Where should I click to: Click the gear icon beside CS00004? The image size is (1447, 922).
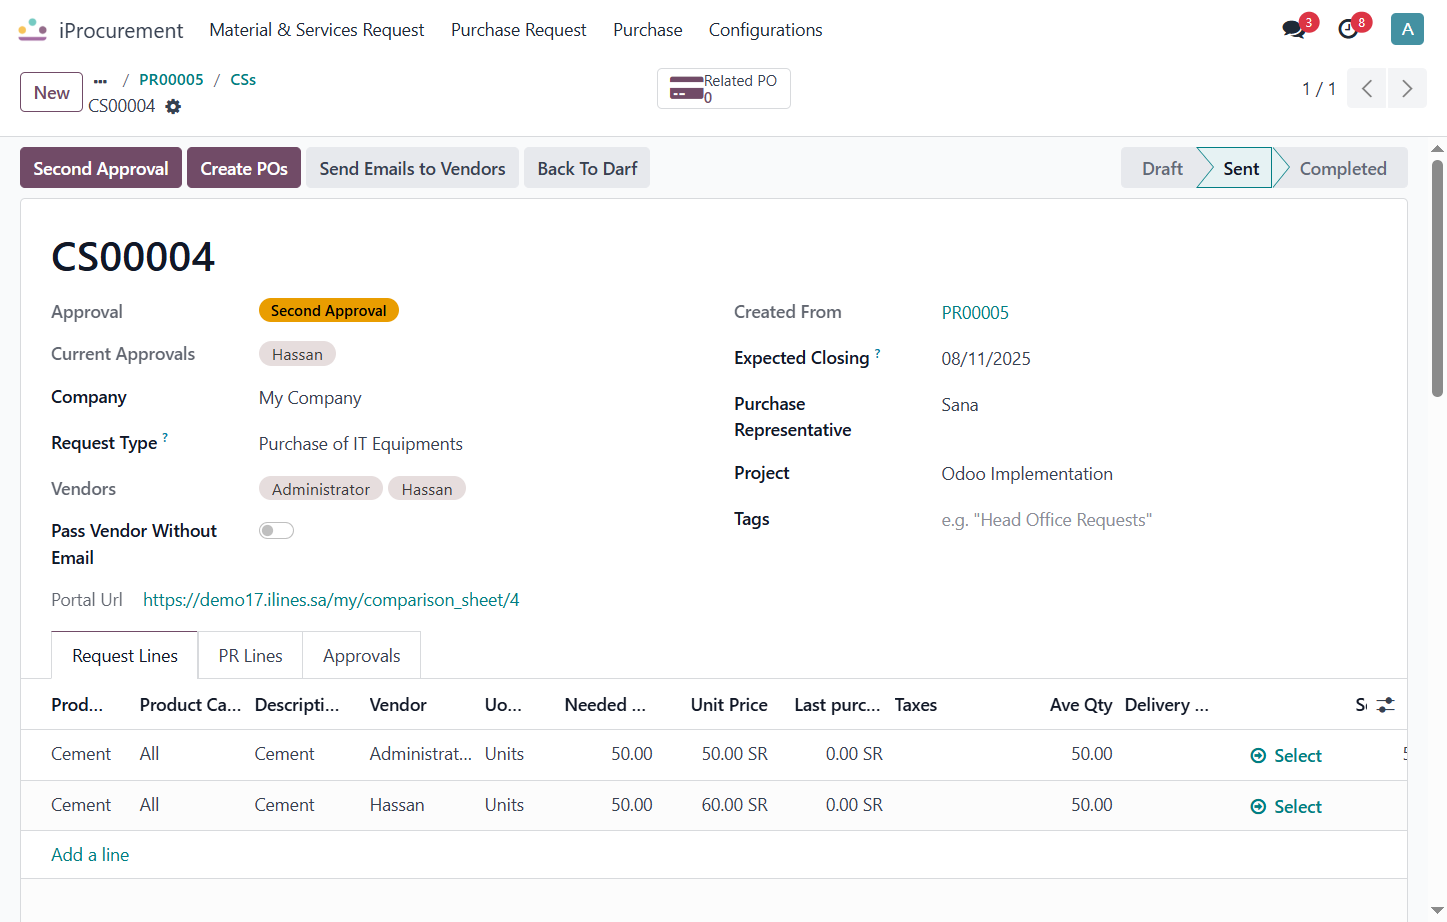click(x=173, y=106)
